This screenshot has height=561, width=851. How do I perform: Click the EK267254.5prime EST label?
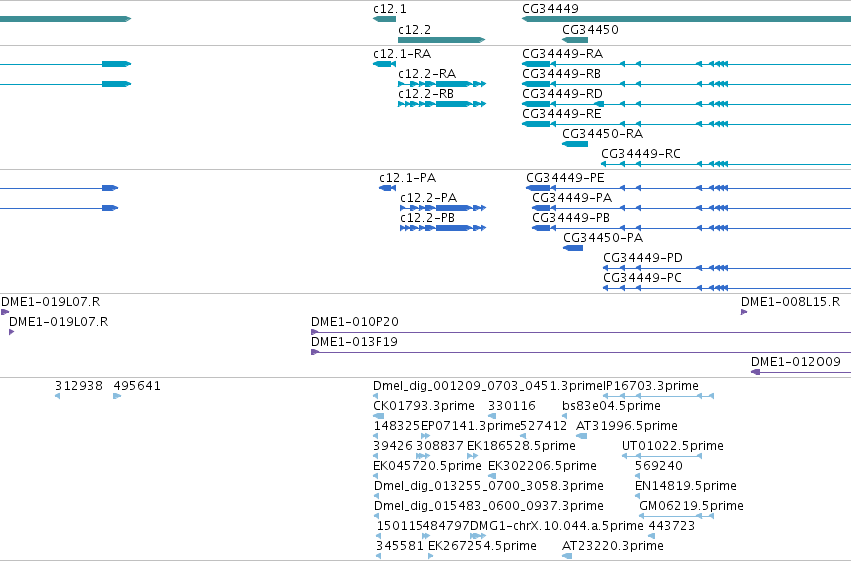(x=482, y=547)
